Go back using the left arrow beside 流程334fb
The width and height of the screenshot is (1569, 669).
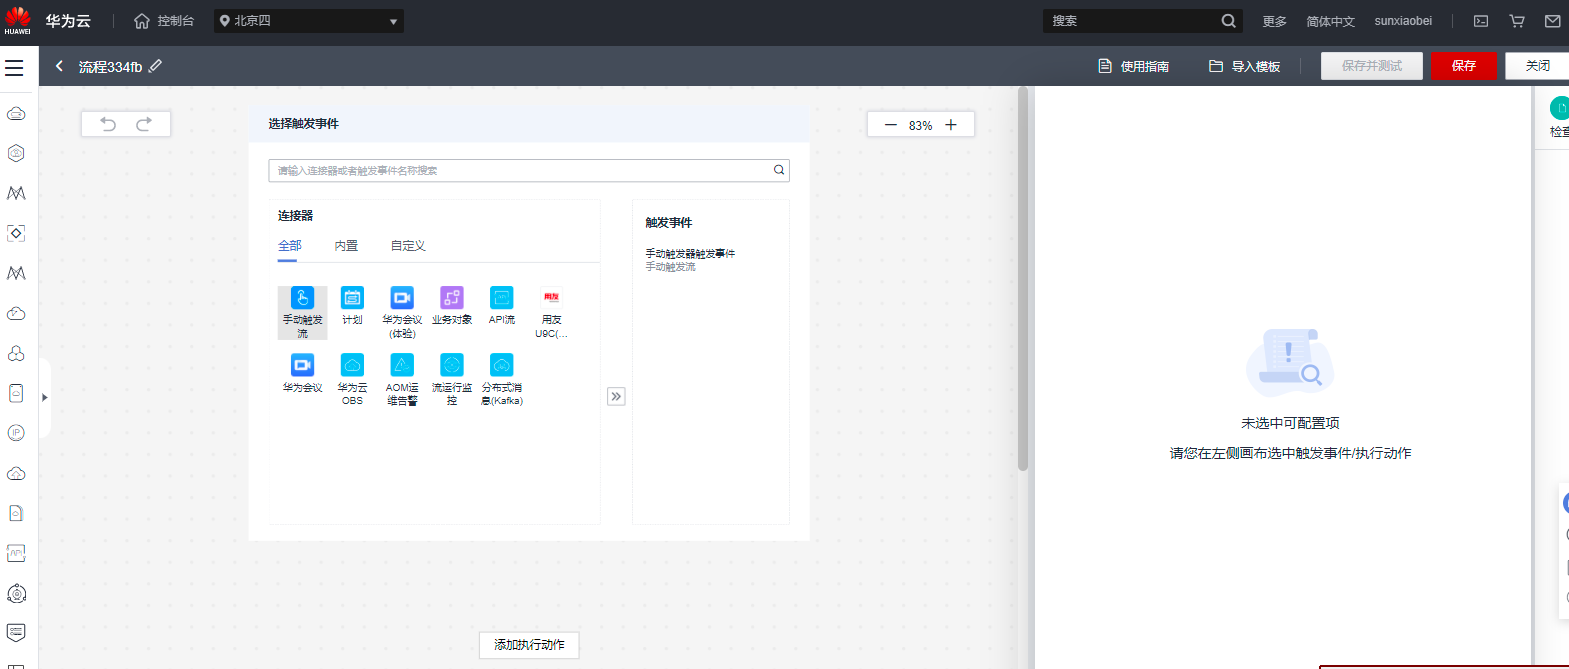pos(59,66)
